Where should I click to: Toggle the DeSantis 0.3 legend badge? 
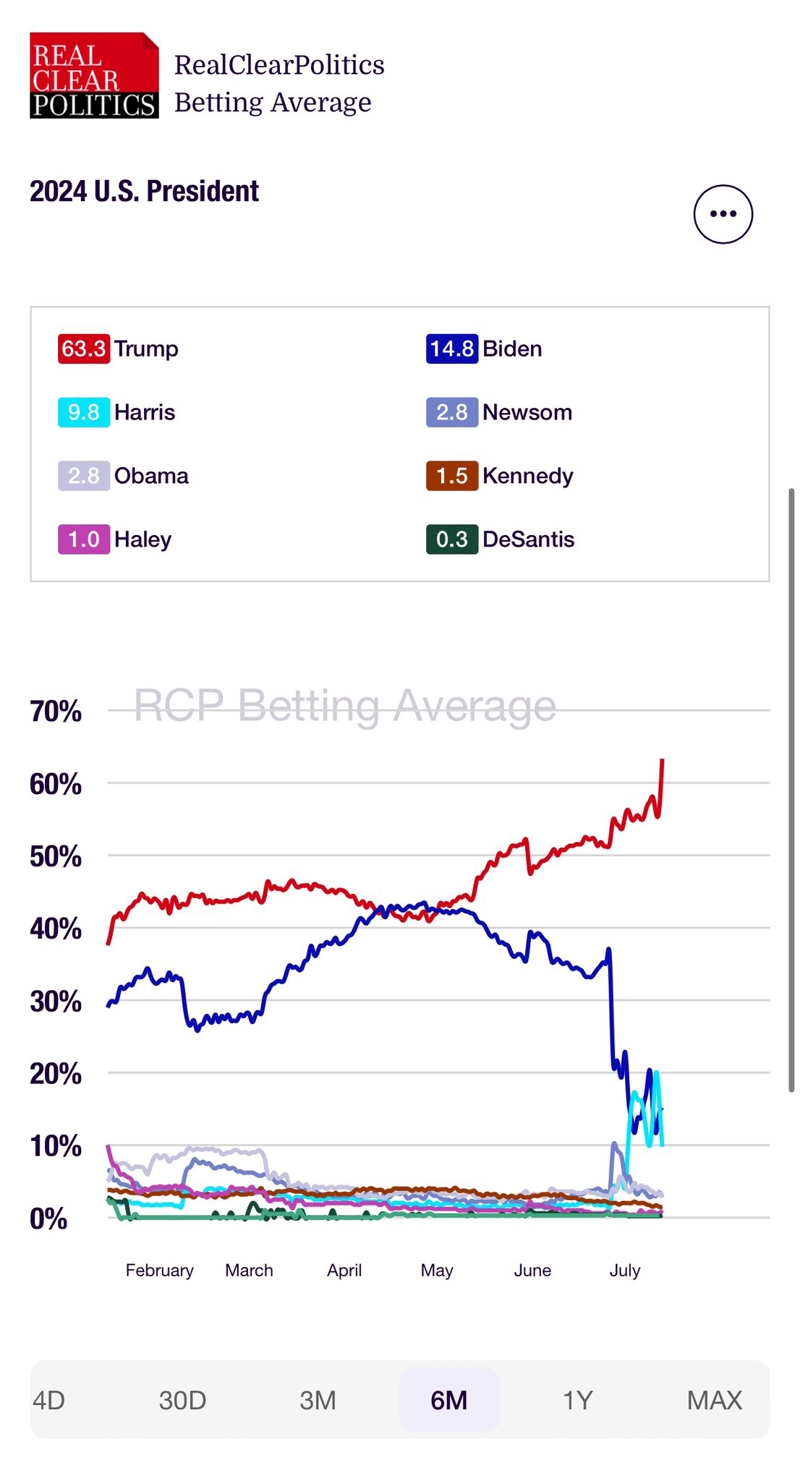451,539
